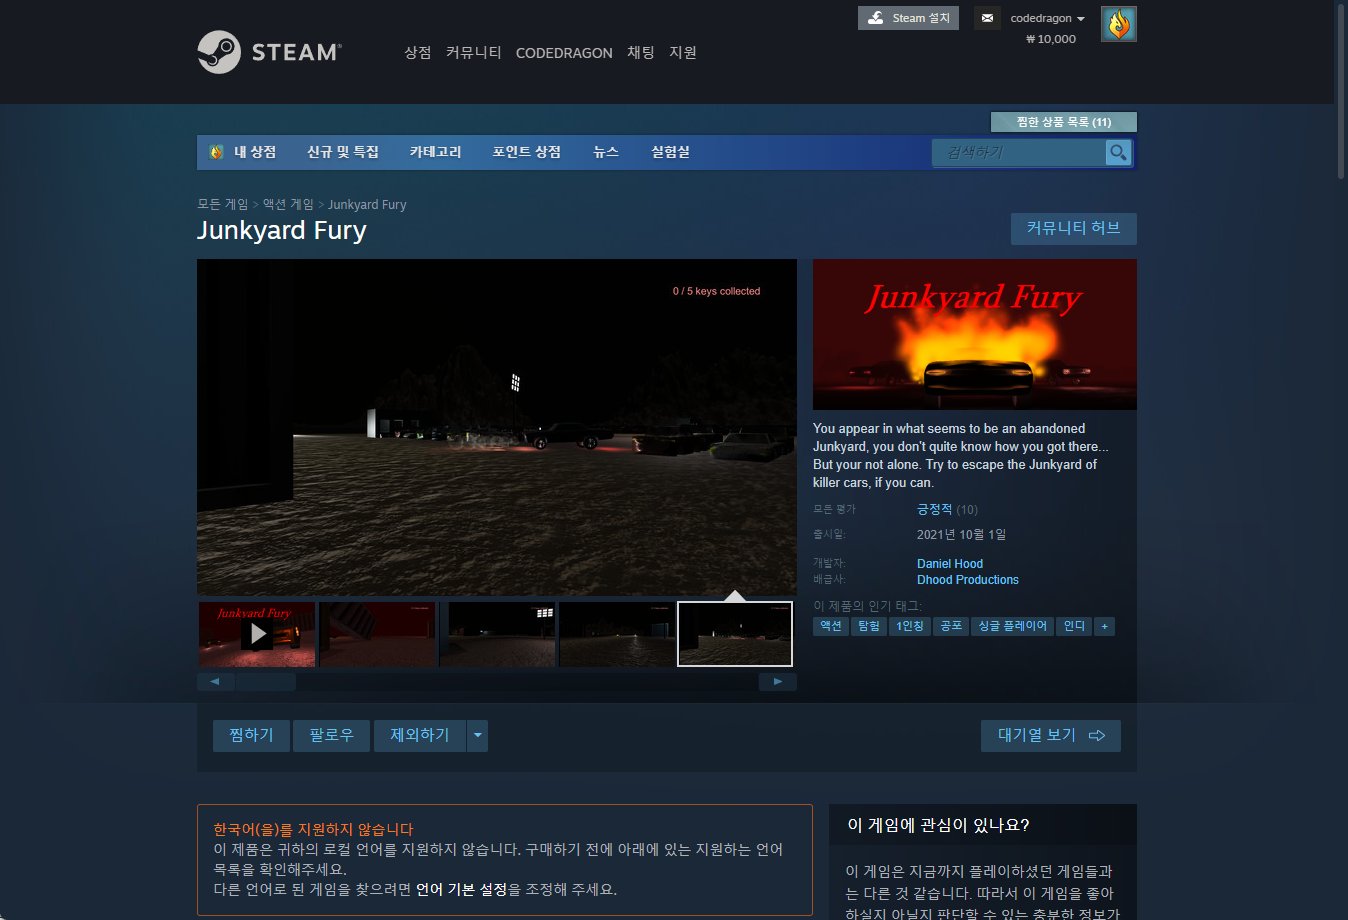Click the 팔로우 follow button
The image size is (1348, 920).
[331, 736]
